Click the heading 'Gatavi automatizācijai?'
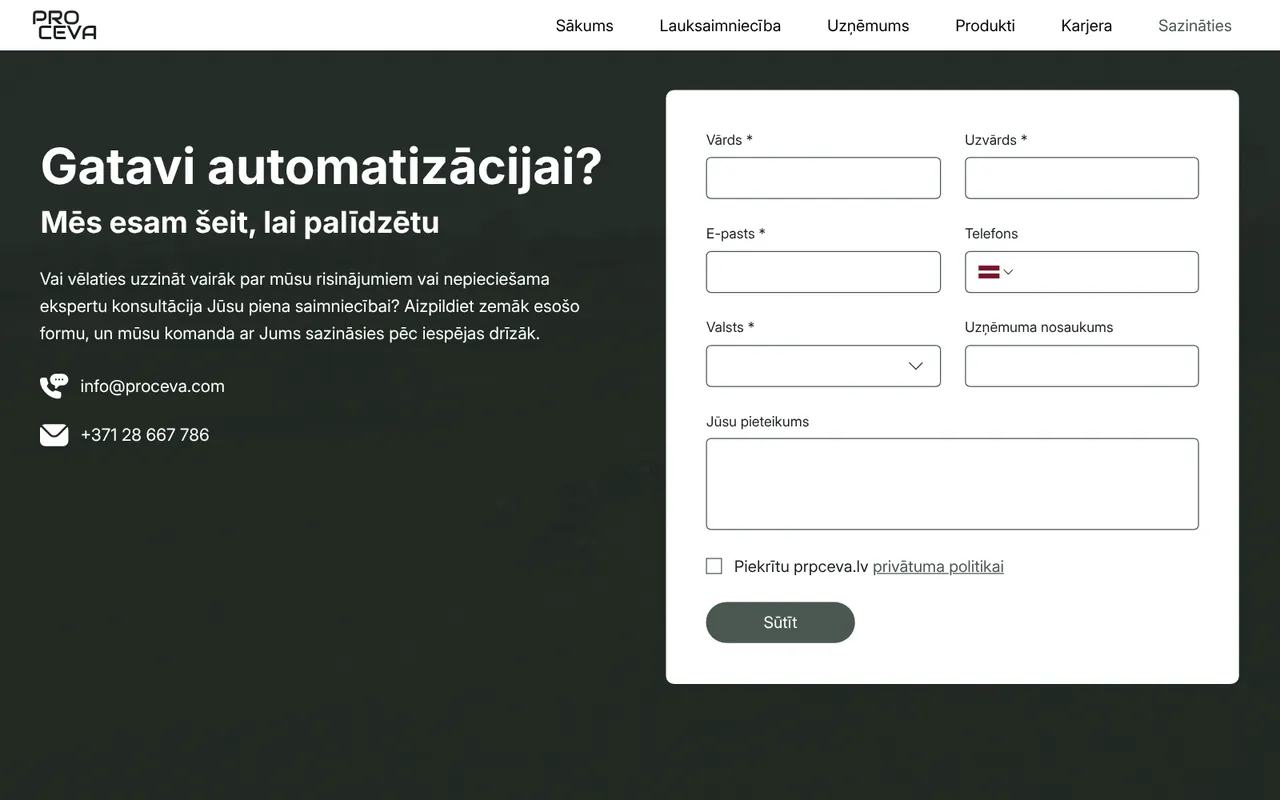Screen dimensions: 1280x800 (321, 166)
